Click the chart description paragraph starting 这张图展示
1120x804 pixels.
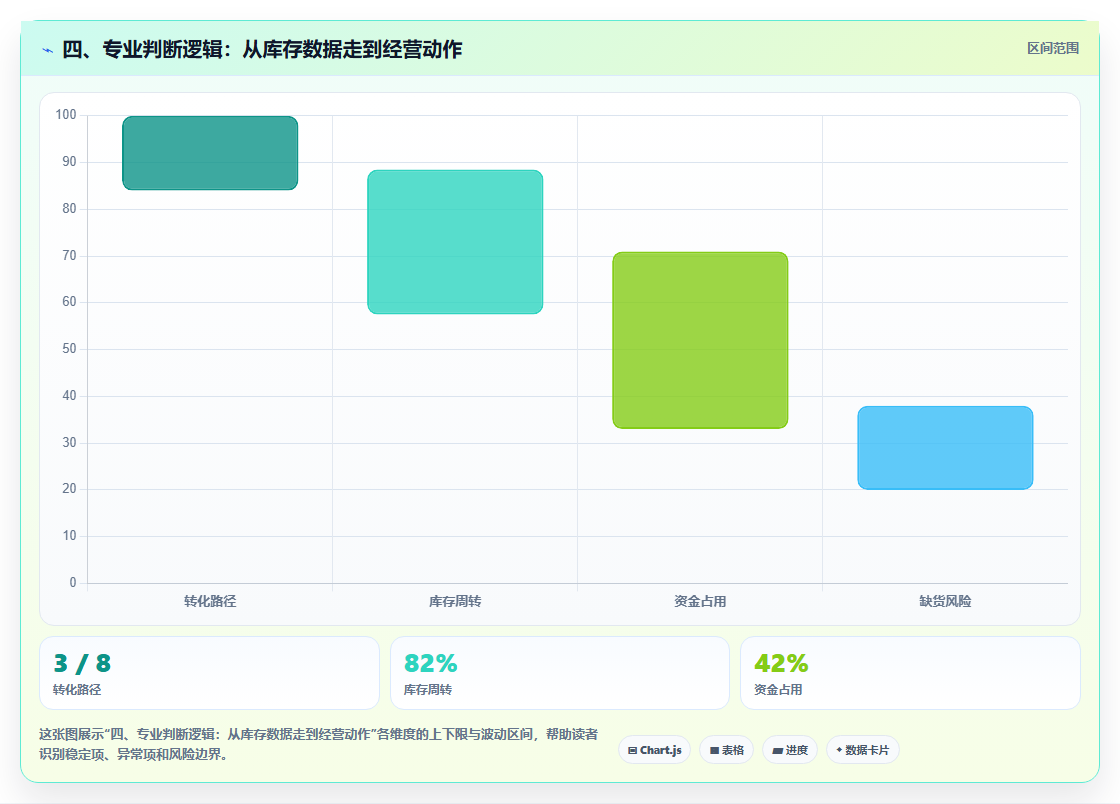(319, 744)
